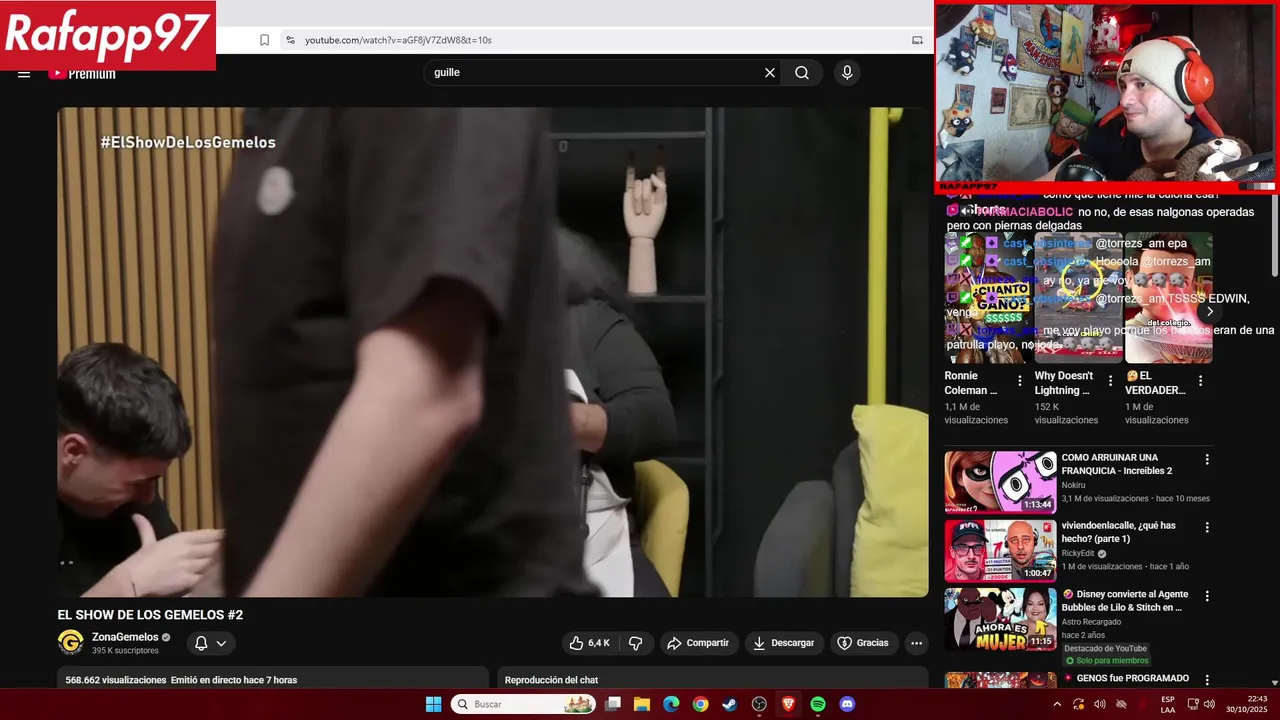Open the 'EL VERDADER...' short thumbnail

click(1168, 298)
